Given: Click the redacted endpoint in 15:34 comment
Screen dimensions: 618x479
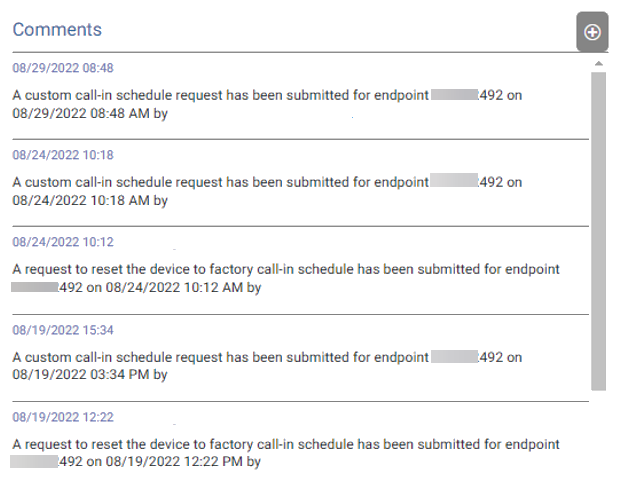Looking at the screenshot, I should click(x=454, y=357).
